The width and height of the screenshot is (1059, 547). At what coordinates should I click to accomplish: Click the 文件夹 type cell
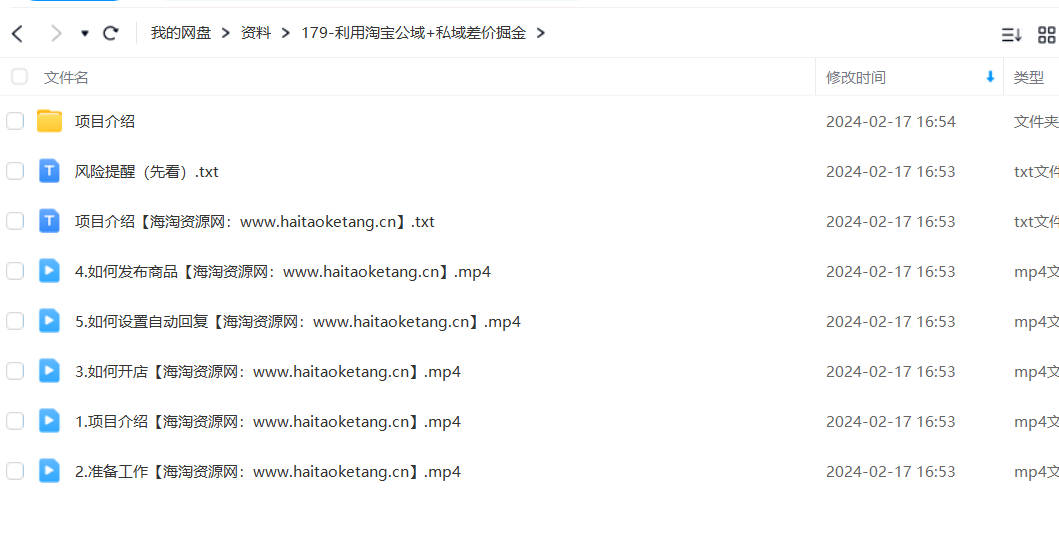pyautogui.click(x=1036, y=122)
